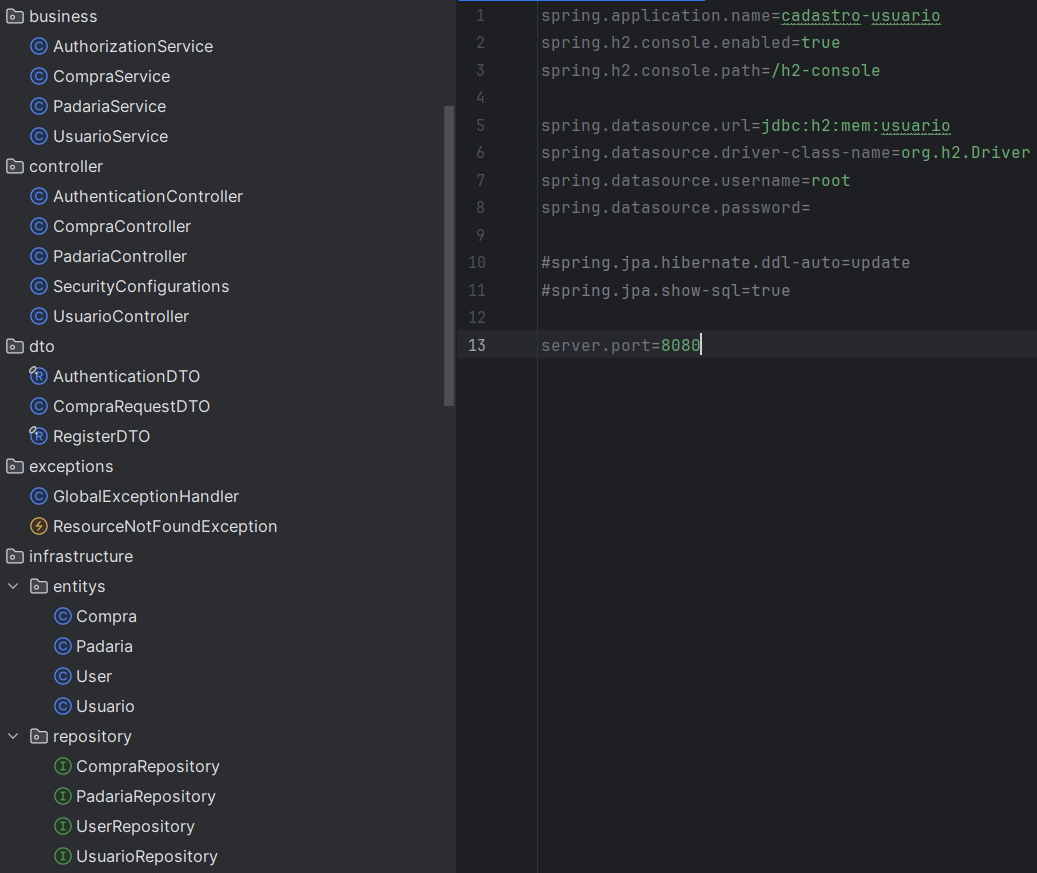Viewport: 1037px width, 873px height.
Task: Click the cadastro-usuario application name value
Action: [860, 16]
